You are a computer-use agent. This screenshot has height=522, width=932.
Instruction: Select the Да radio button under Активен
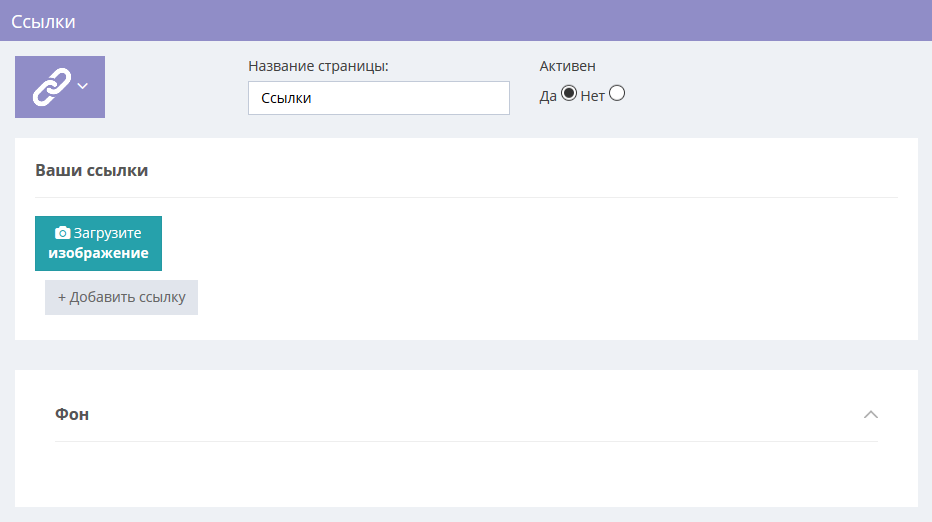(x=569, y=93)
